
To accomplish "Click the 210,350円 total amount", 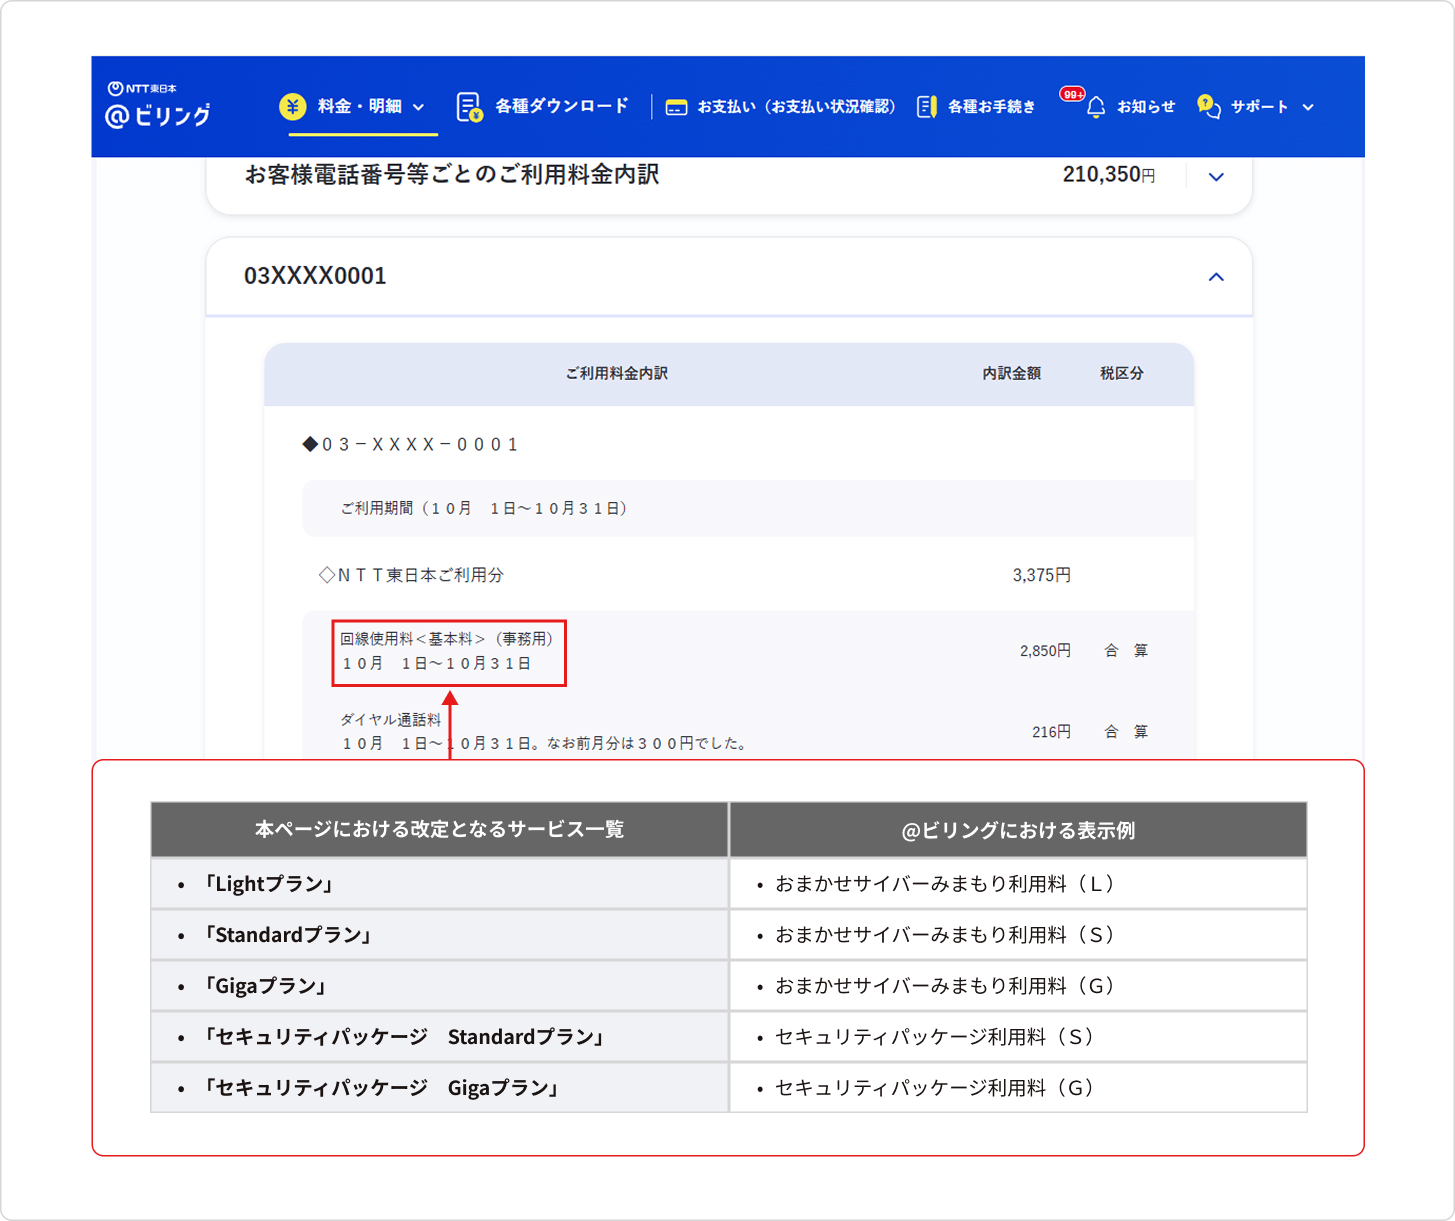I will pos(1109,175).
